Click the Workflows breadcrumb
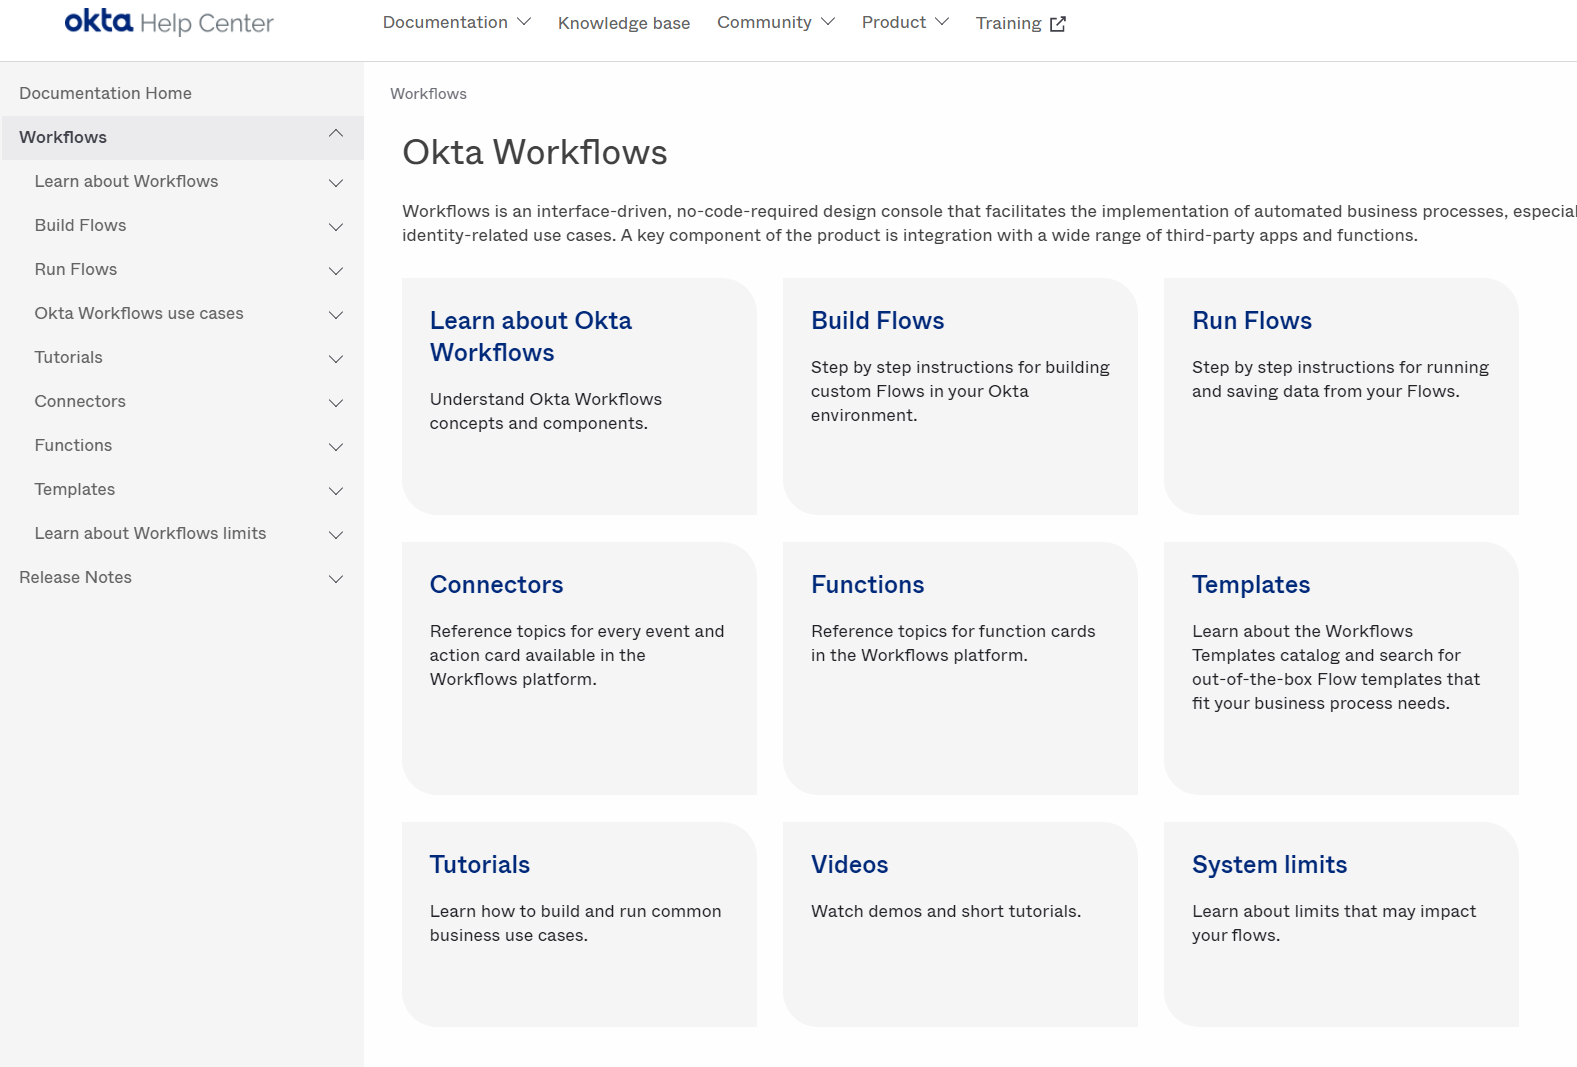The height and width of the screenshot is (1067, 1577). point(428,94)
